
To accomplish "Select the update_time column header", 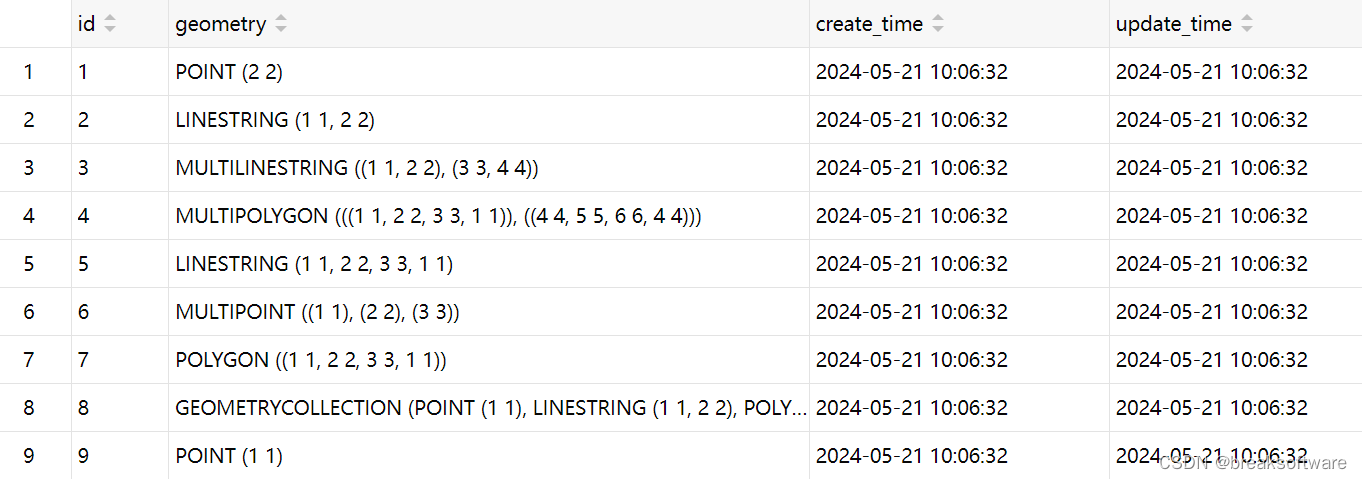I will [x=1235, y=24].
